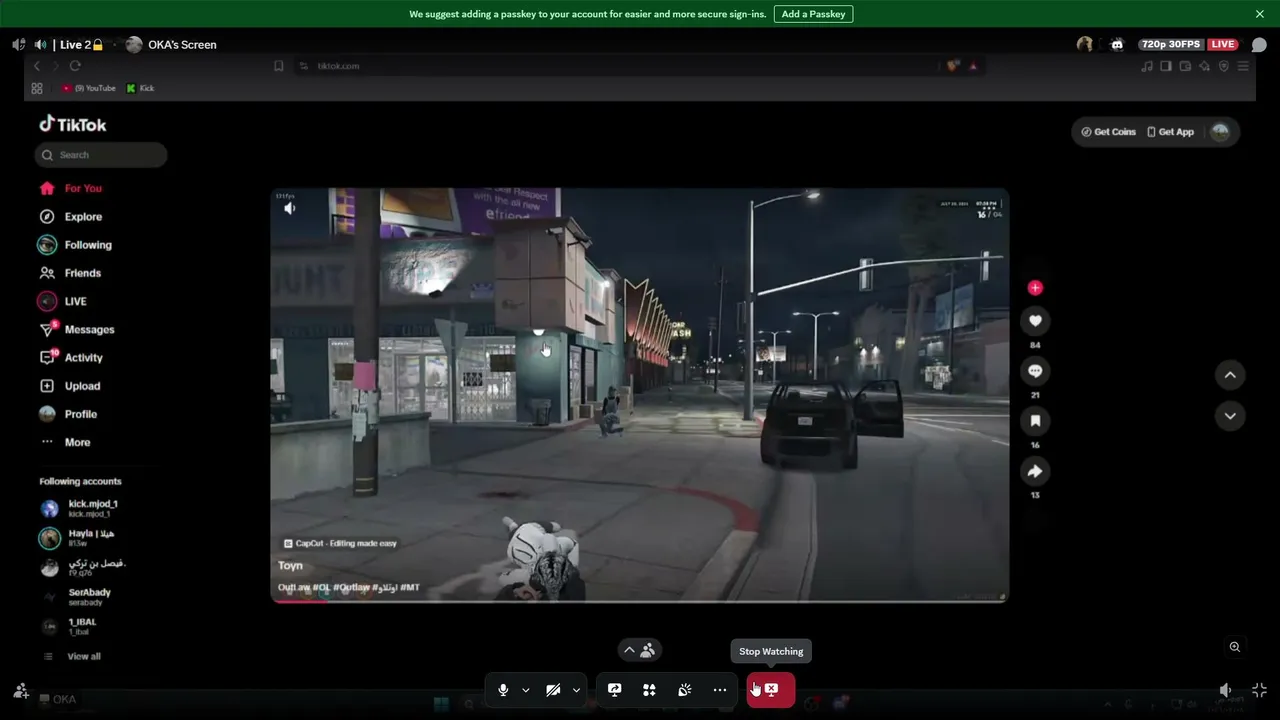Click the speaker icon beside Live 2

pyautogui.click(x=40, y=45)
